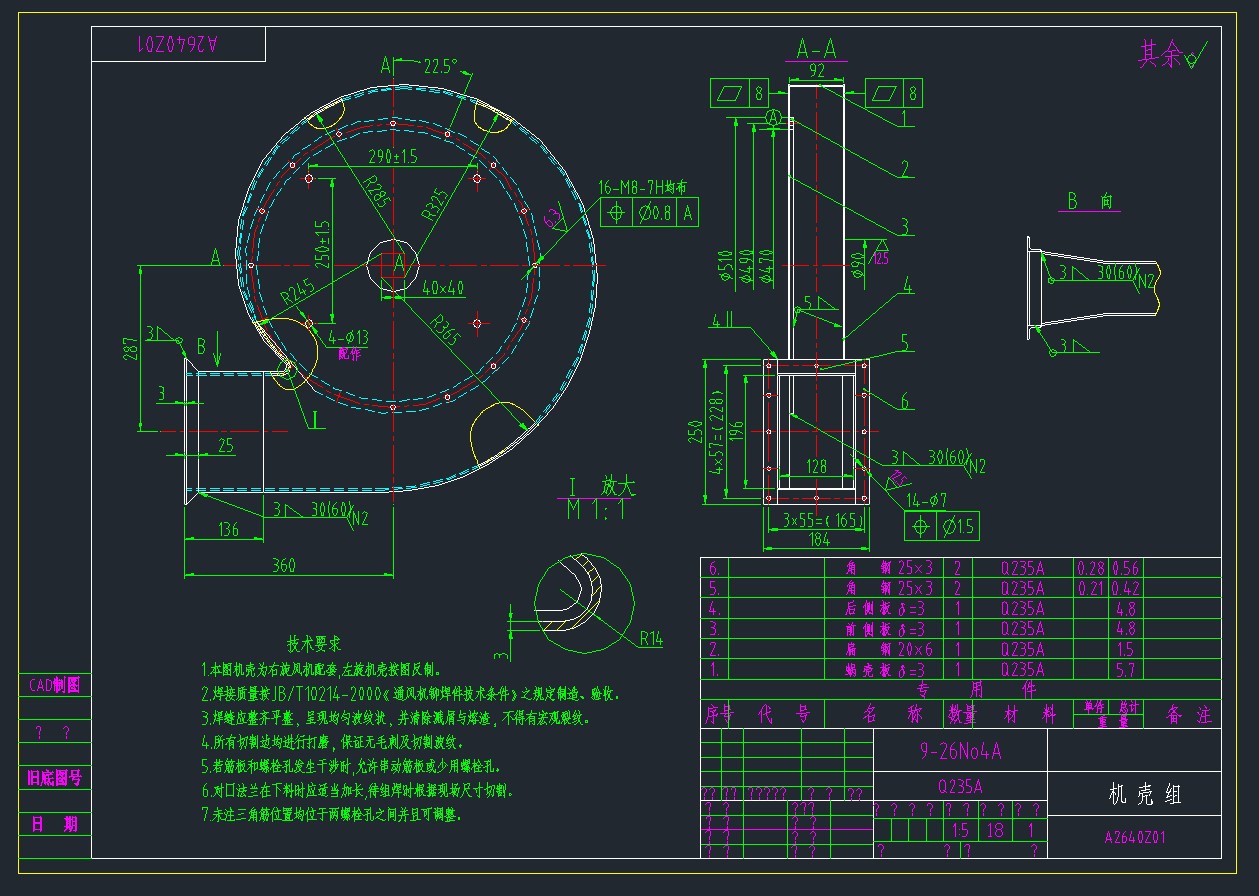The width and height of the screenshot is (1259, 896).
Task: Click the R14 detail circle view
Action: 584,603
